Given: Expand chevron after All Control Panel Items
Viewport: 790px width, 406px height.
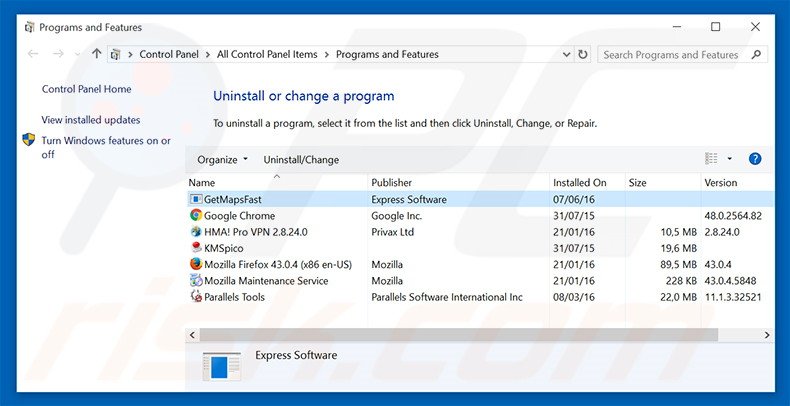Looking at the screenshot, I should (x=327, y=54).
